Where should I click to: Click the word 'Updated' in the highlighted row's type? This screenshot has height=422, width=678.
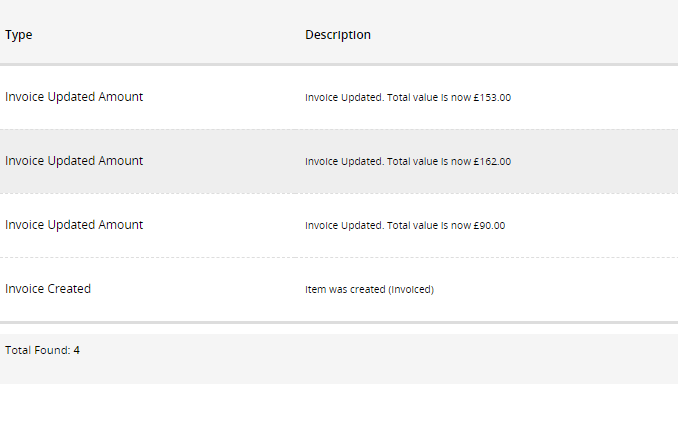point(71,161)
